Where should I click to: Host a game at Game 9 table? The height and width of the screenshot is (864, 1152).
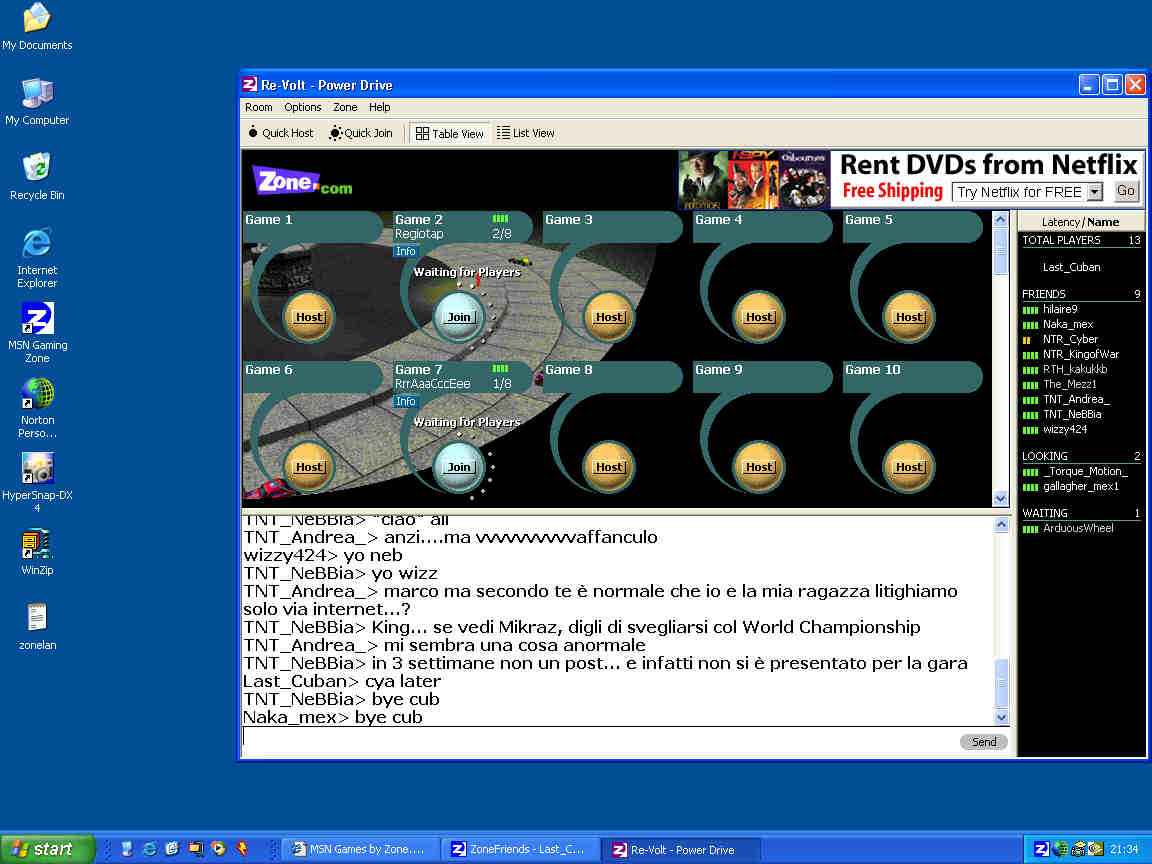pyautogui.click(x=759, y=467)
